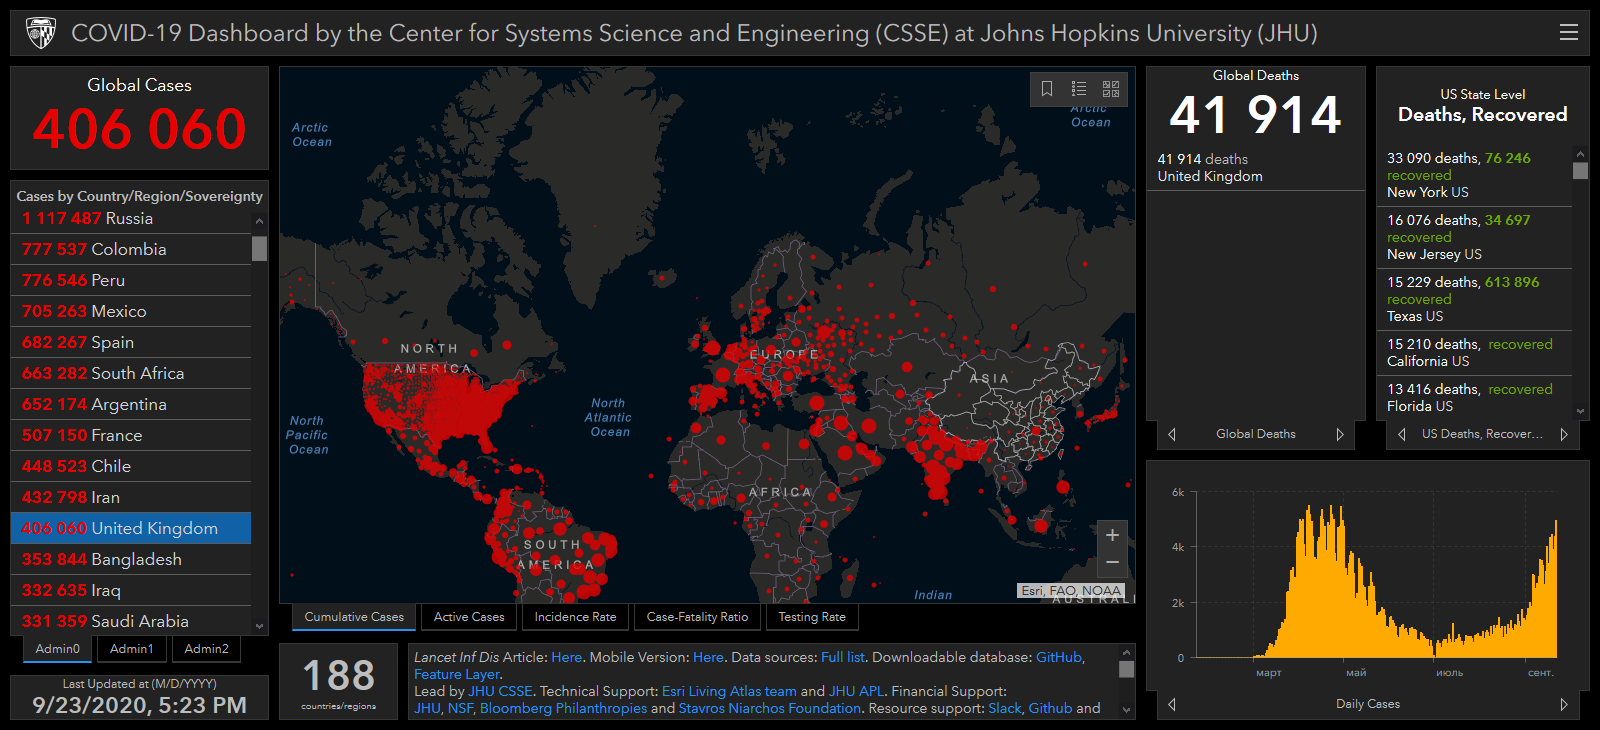
Task: Select the Admin1 list tab
Action: coord(132,649)
